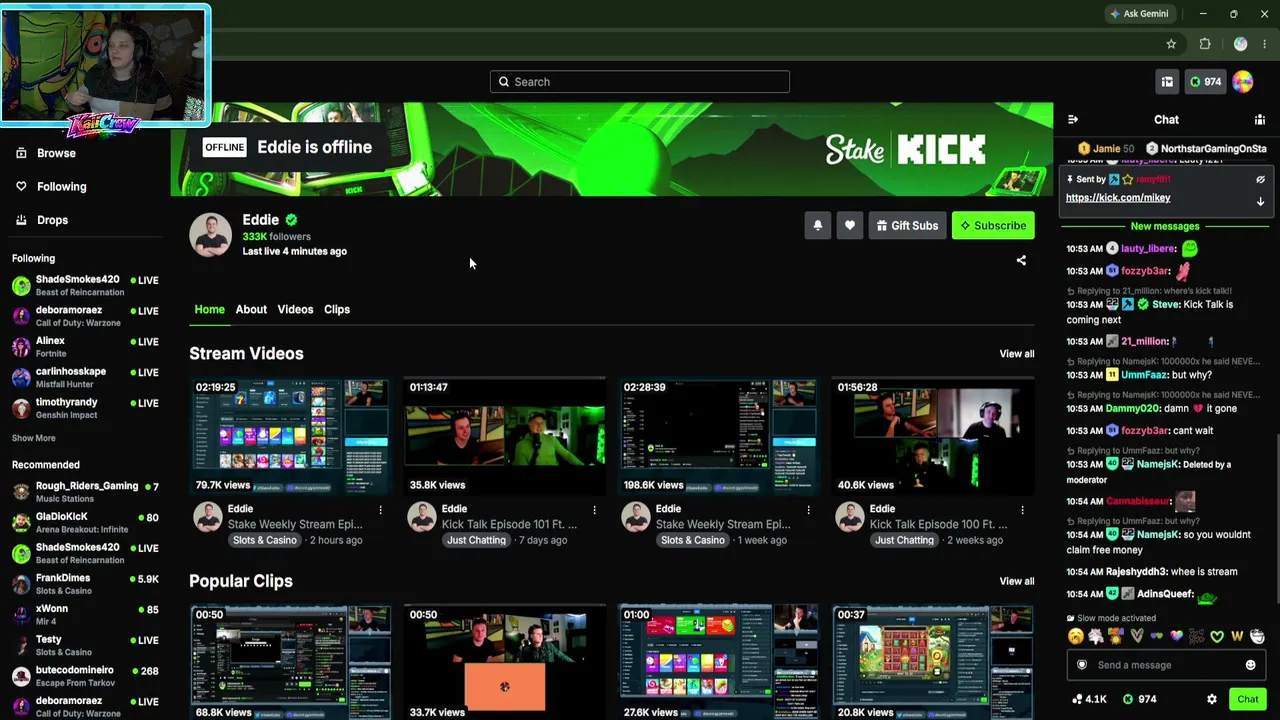
Task: Open the pinned https://kick.com/mikey link
Action: [x=1118, y=198]
